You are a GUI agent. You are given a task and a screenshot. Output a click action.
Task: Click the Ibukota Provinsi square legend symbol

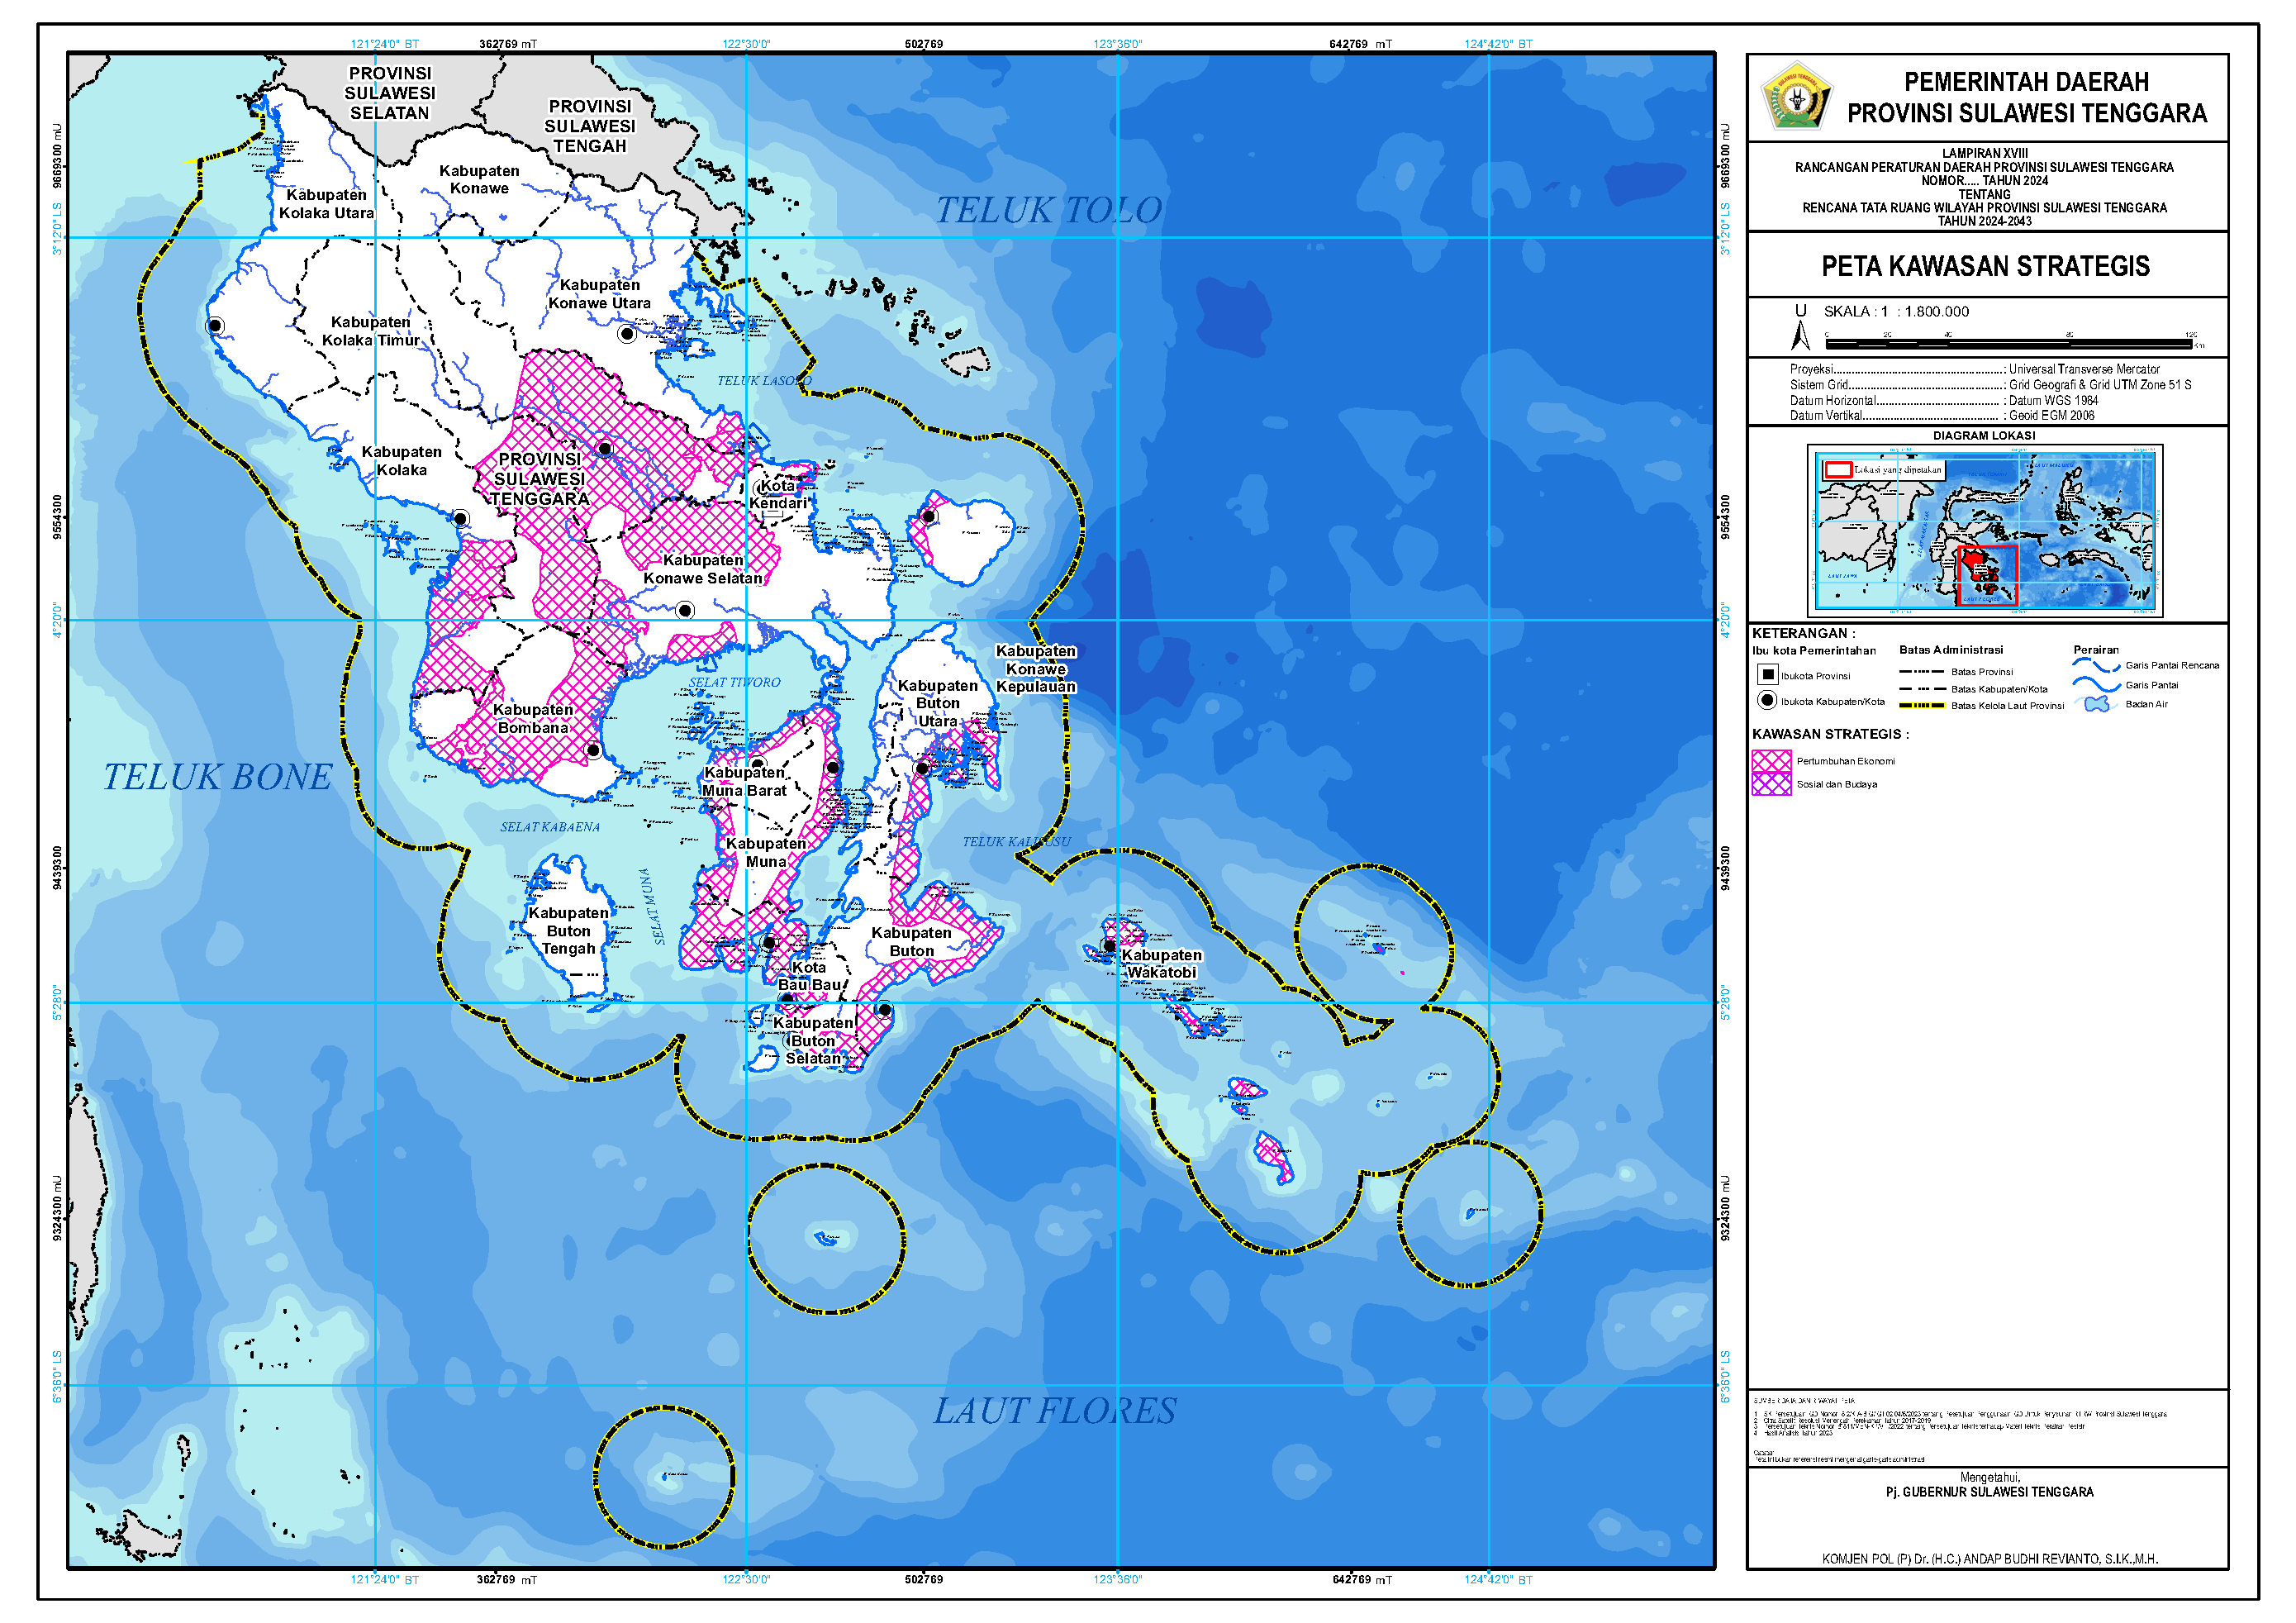(1767, 675)
